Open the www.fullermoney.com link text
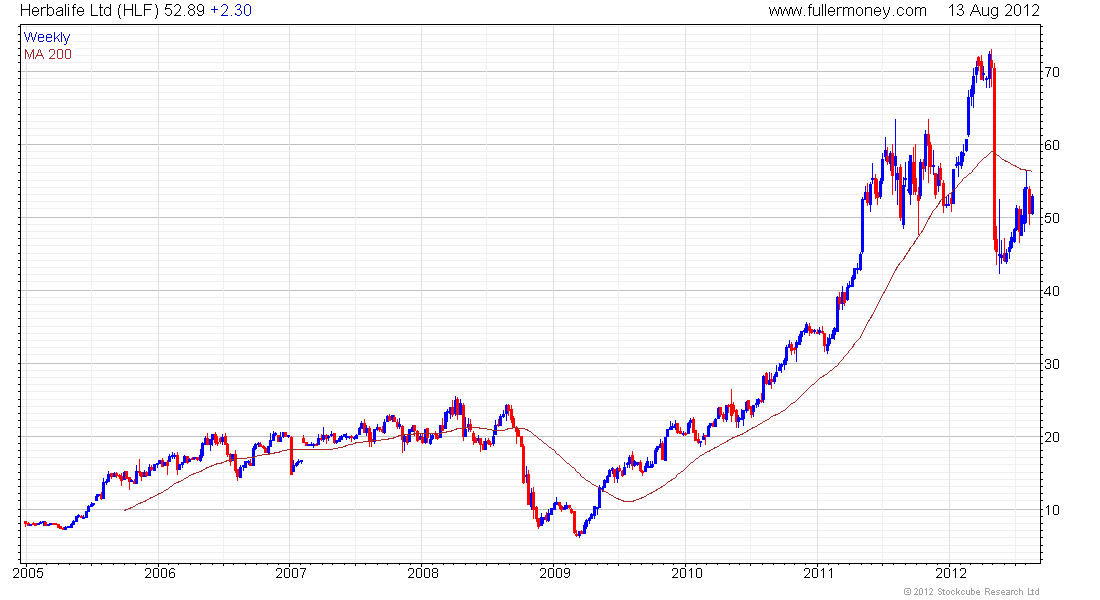Viewport: 1100px width, 600px height. tap(847, 11)
